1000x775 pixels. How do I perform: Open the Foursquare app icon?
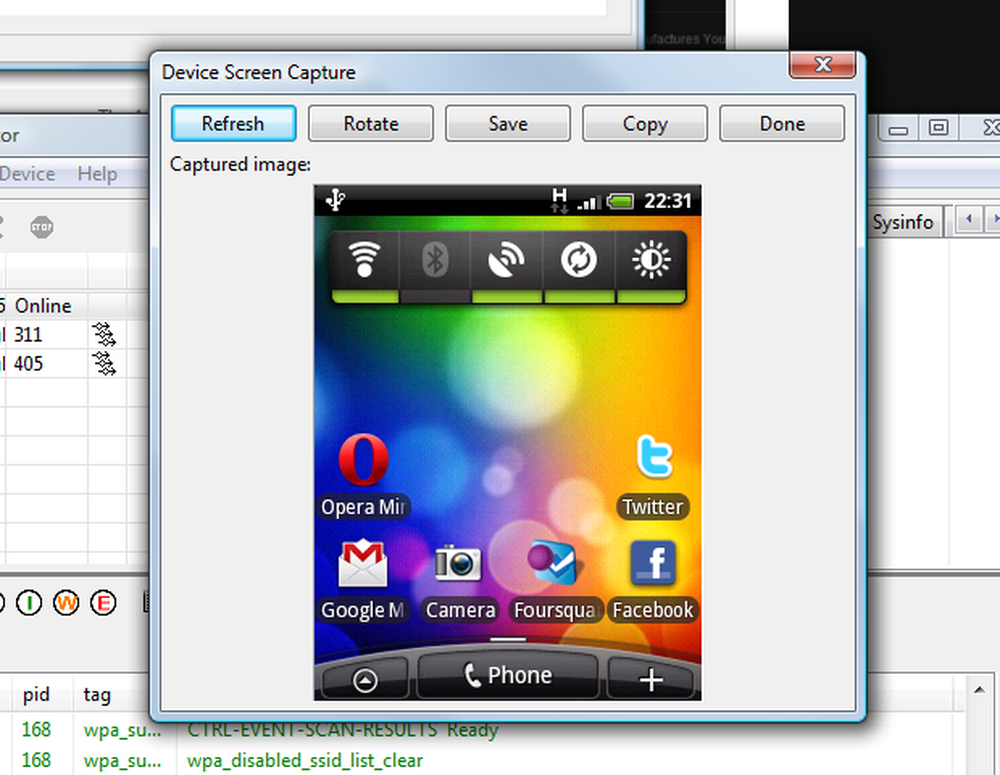[x=554, y=580]
